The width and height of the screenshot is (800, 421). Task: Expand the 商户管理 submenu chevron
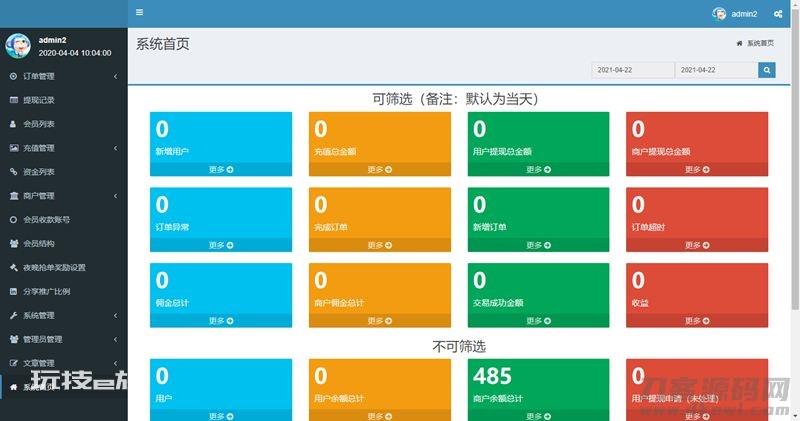tap(115, 196)
